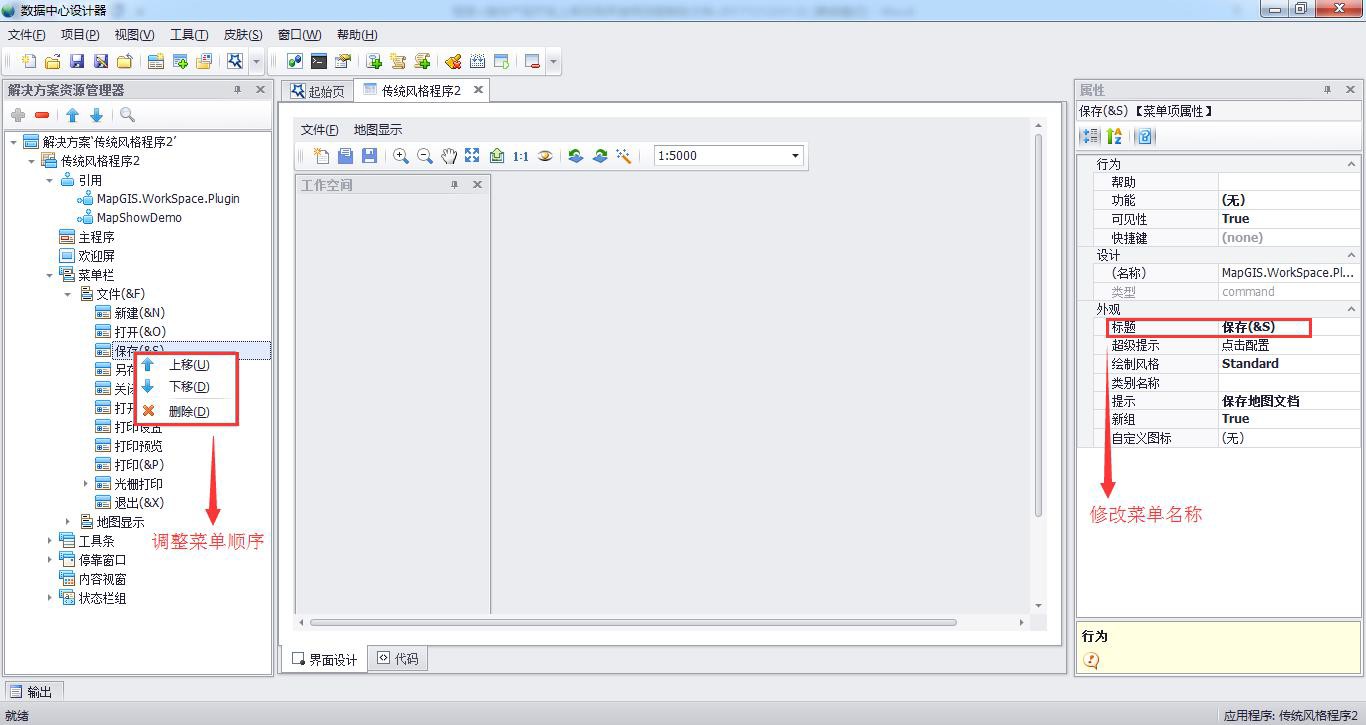Click the designer vertical scrollbar
Image resolution: width=1366 pixels, height=725 pixels.
[x=1038, y=325]
